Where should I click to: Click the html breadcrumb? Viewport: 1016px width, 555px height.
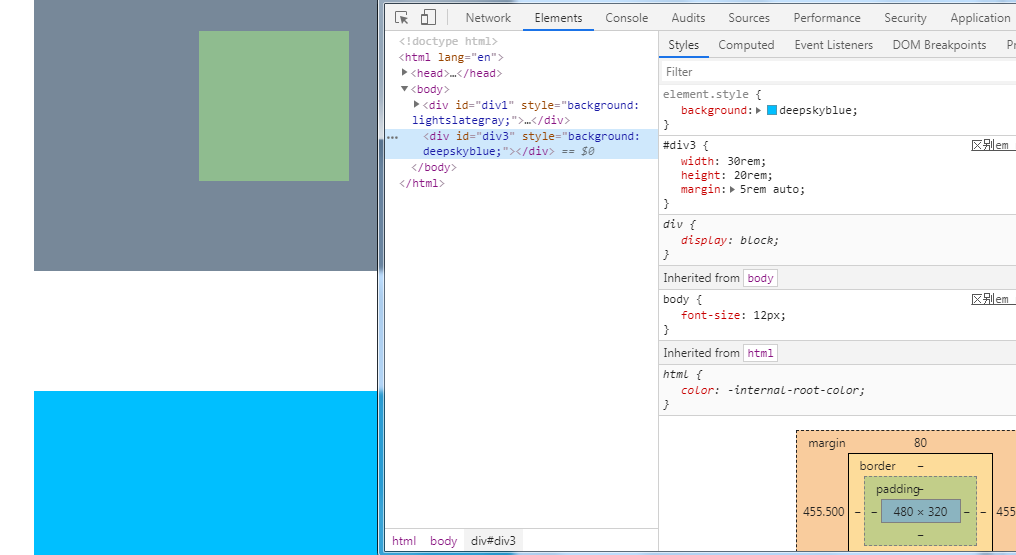pyautogui.click(x=404, y=541)
